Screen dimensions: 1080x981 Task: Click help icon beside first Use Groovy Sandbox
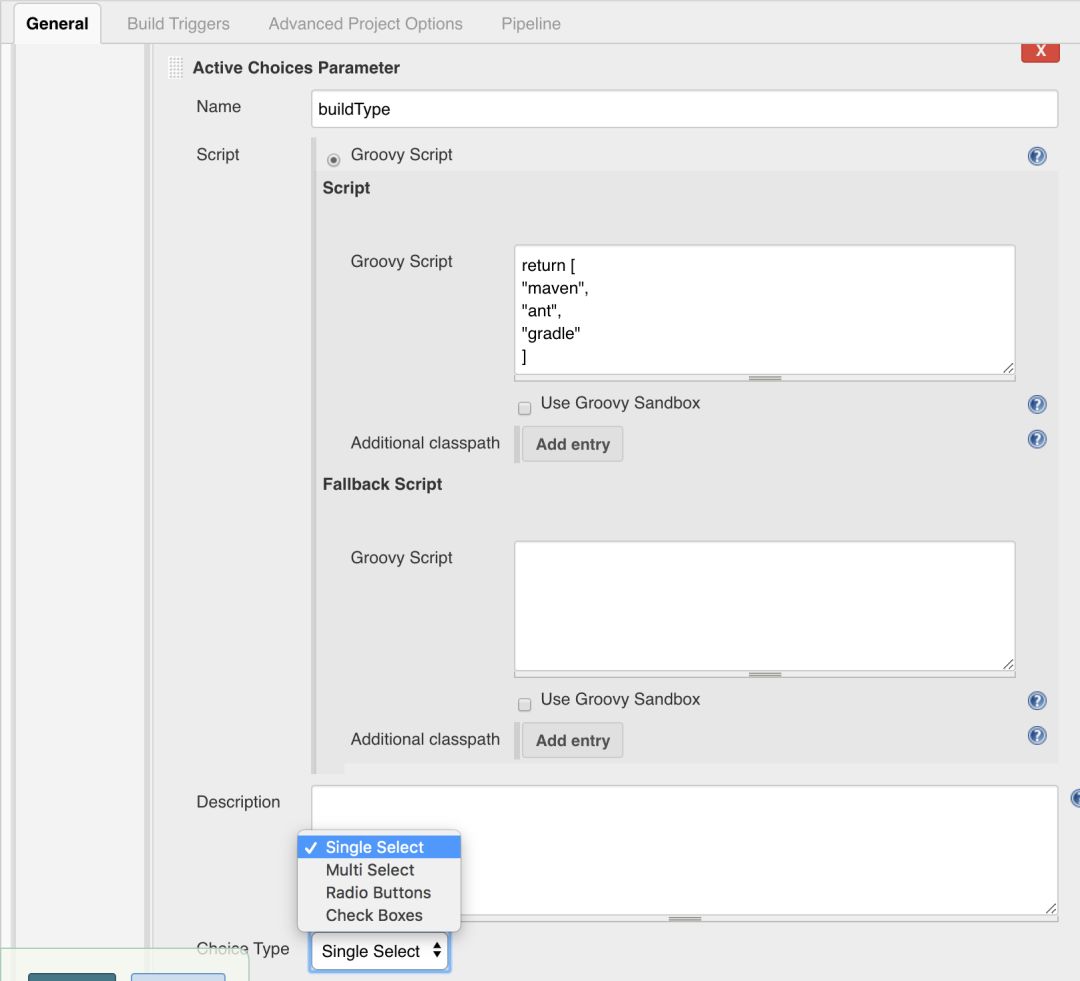[1037, 404]
